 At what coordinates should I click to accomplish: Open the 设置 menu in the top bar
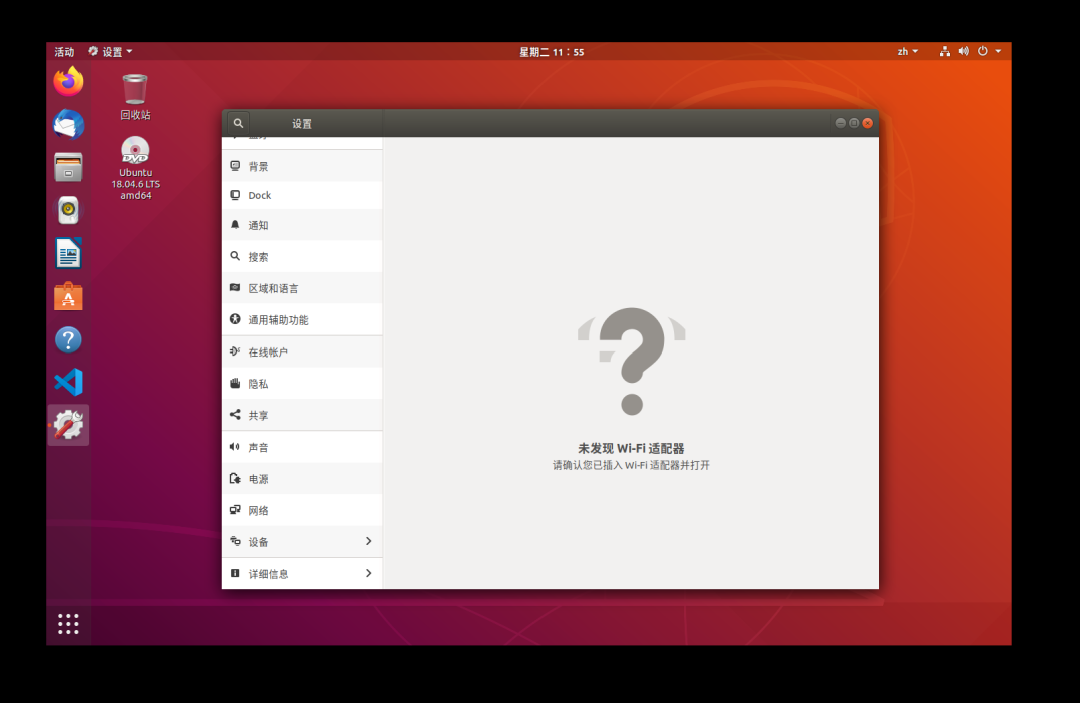pos(110,51)
